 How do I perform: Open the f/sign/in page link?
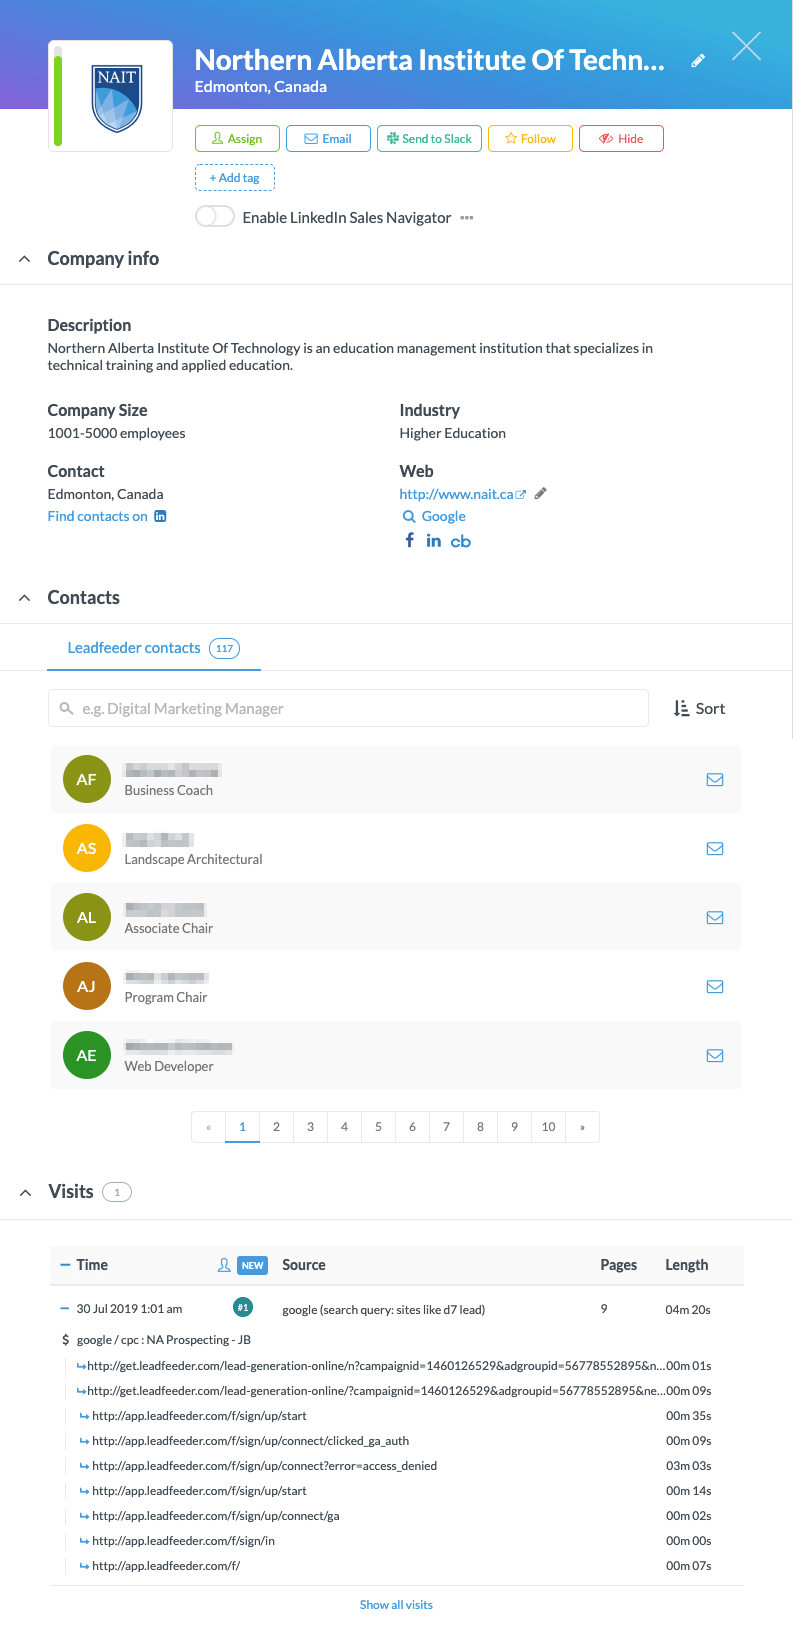(x=183, y=1541)
